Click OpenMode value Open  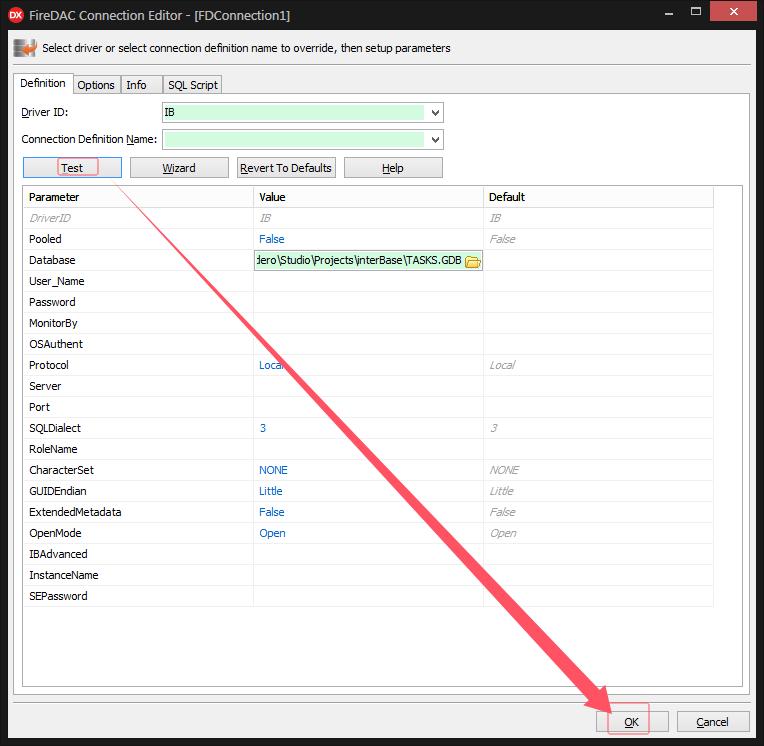point(272,533)
